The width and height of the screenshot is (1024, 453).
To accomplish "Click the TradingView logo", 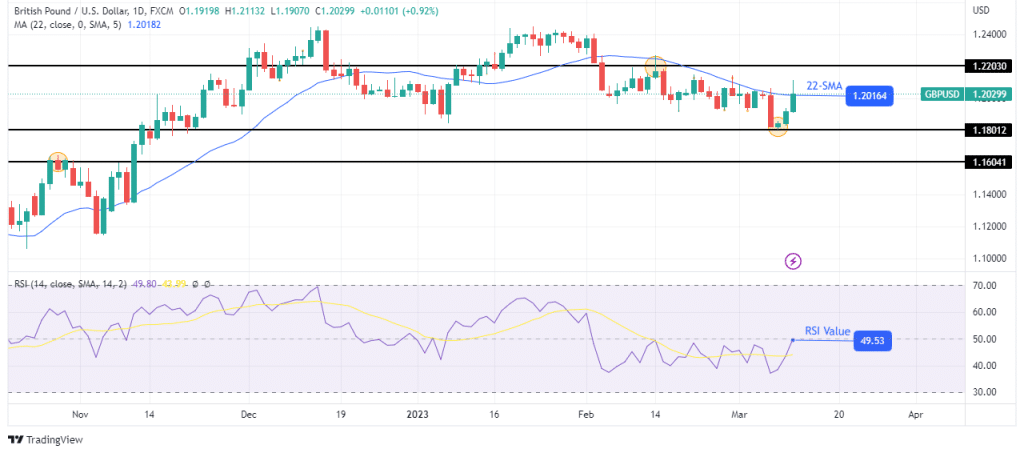I will point(46,439).
